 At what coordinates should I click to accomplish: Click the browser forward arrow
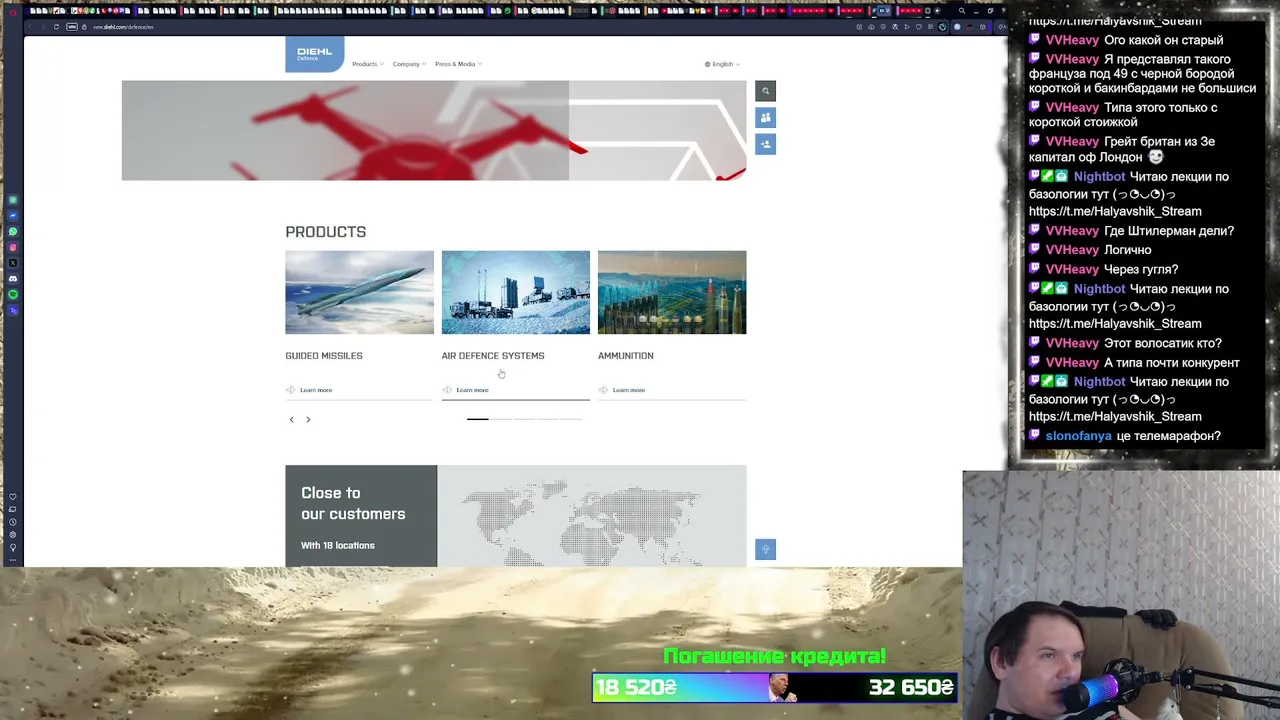(42, 27)
